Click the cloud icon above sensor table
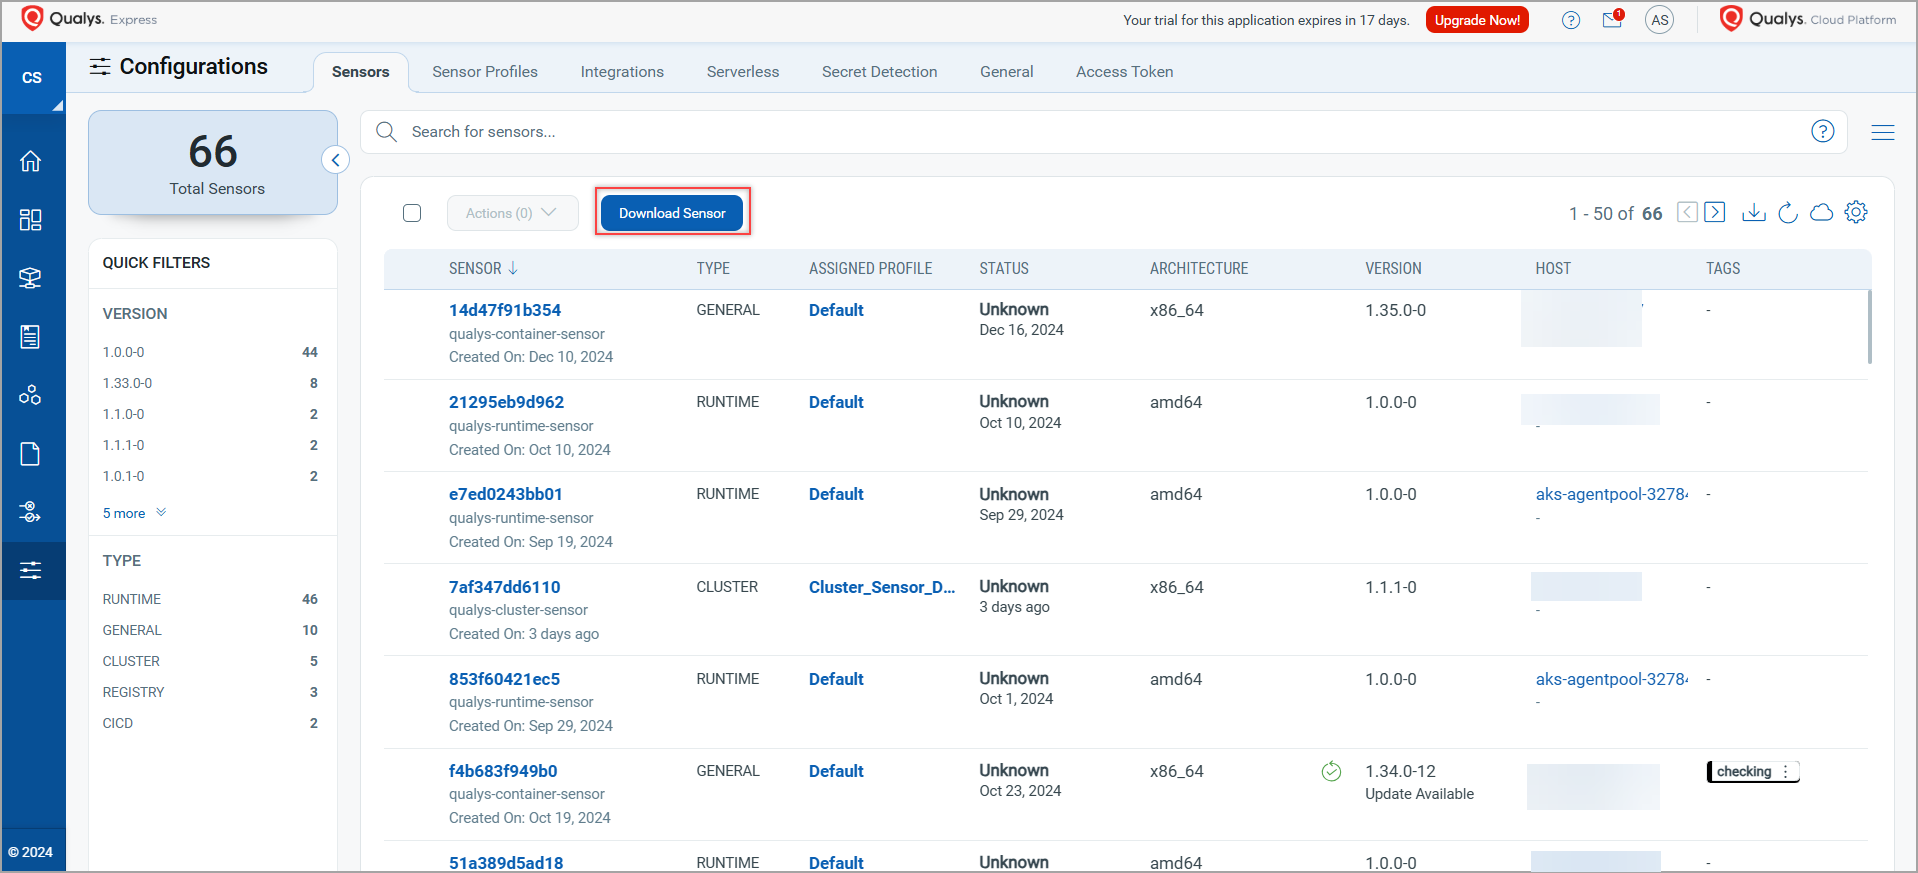The width and height of the screenshot is (1918, 873). point(1822,213)
